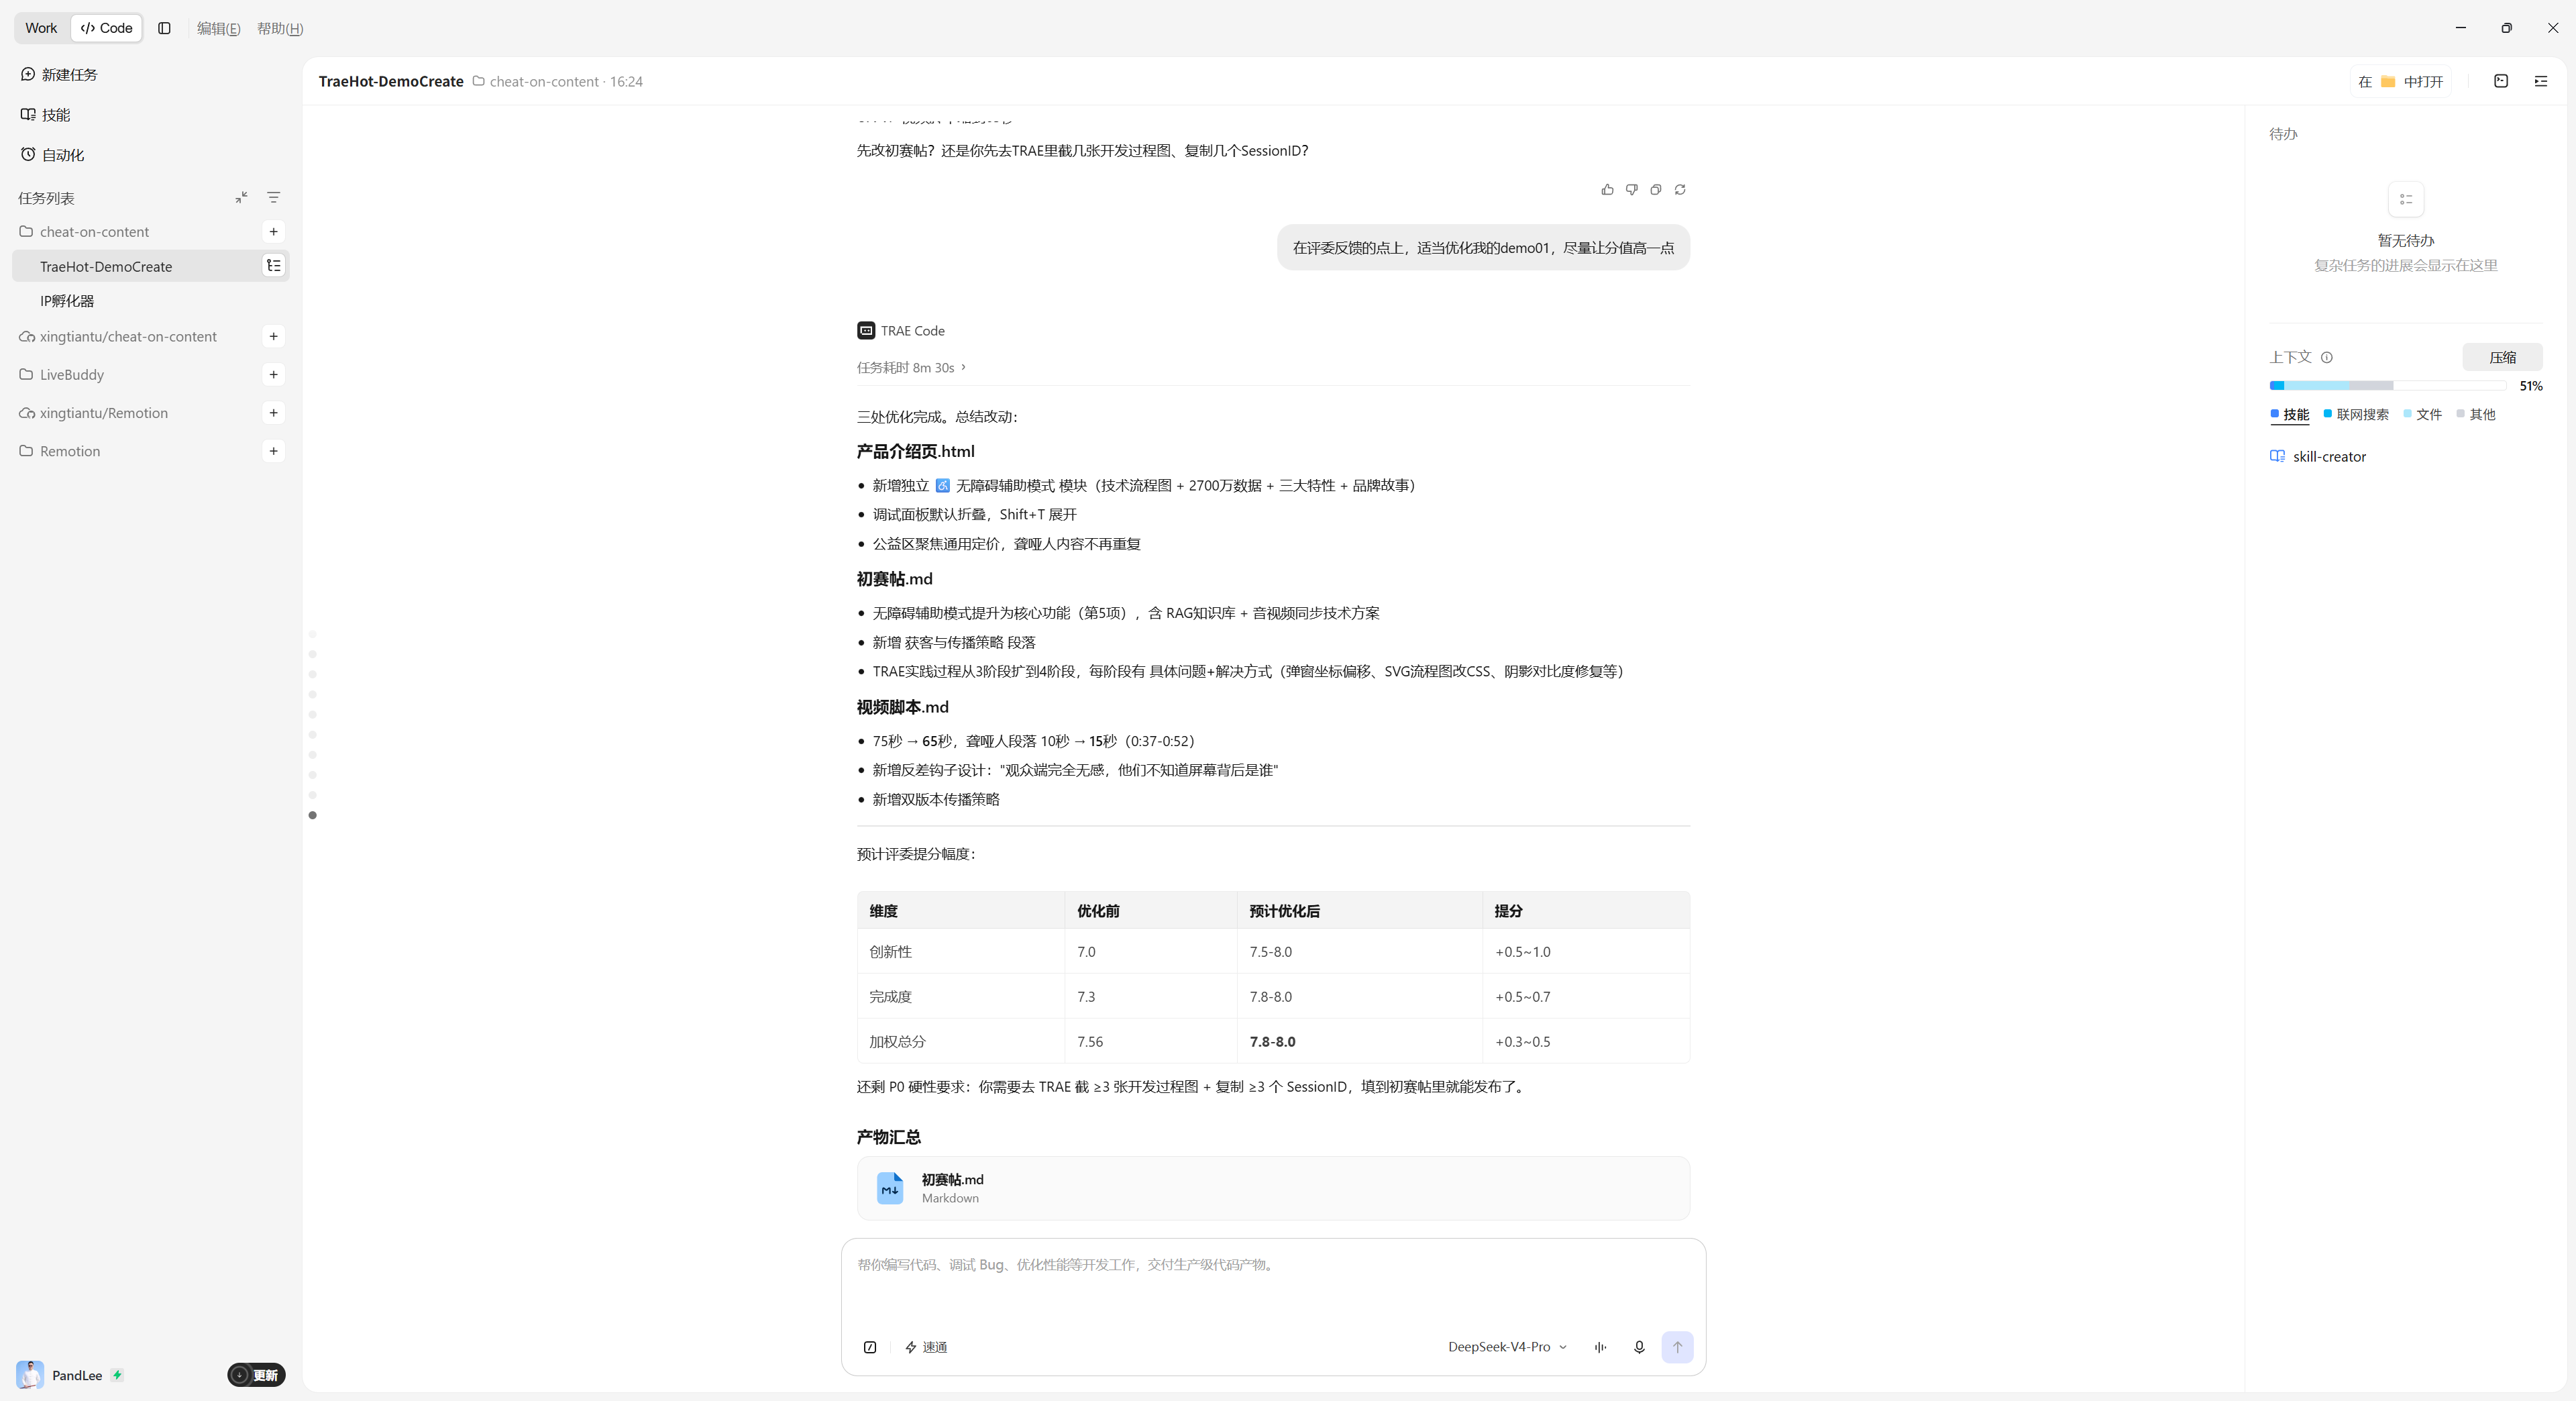This screenshot has width=2576, height=1401.
Task: Collapse the right side panel
Action: click(2541, 82)
